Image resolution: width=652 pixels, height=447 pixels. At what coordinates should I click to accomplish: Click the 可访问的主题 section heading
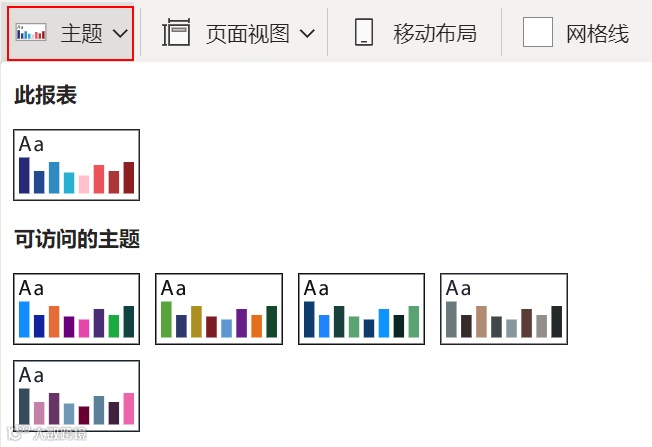pos(77,239)
